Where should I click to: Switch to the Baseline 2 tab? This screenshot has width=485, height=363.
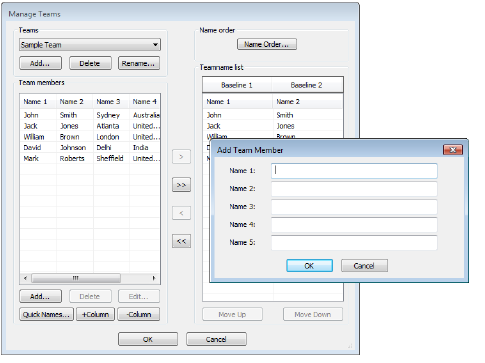point(306,85)
